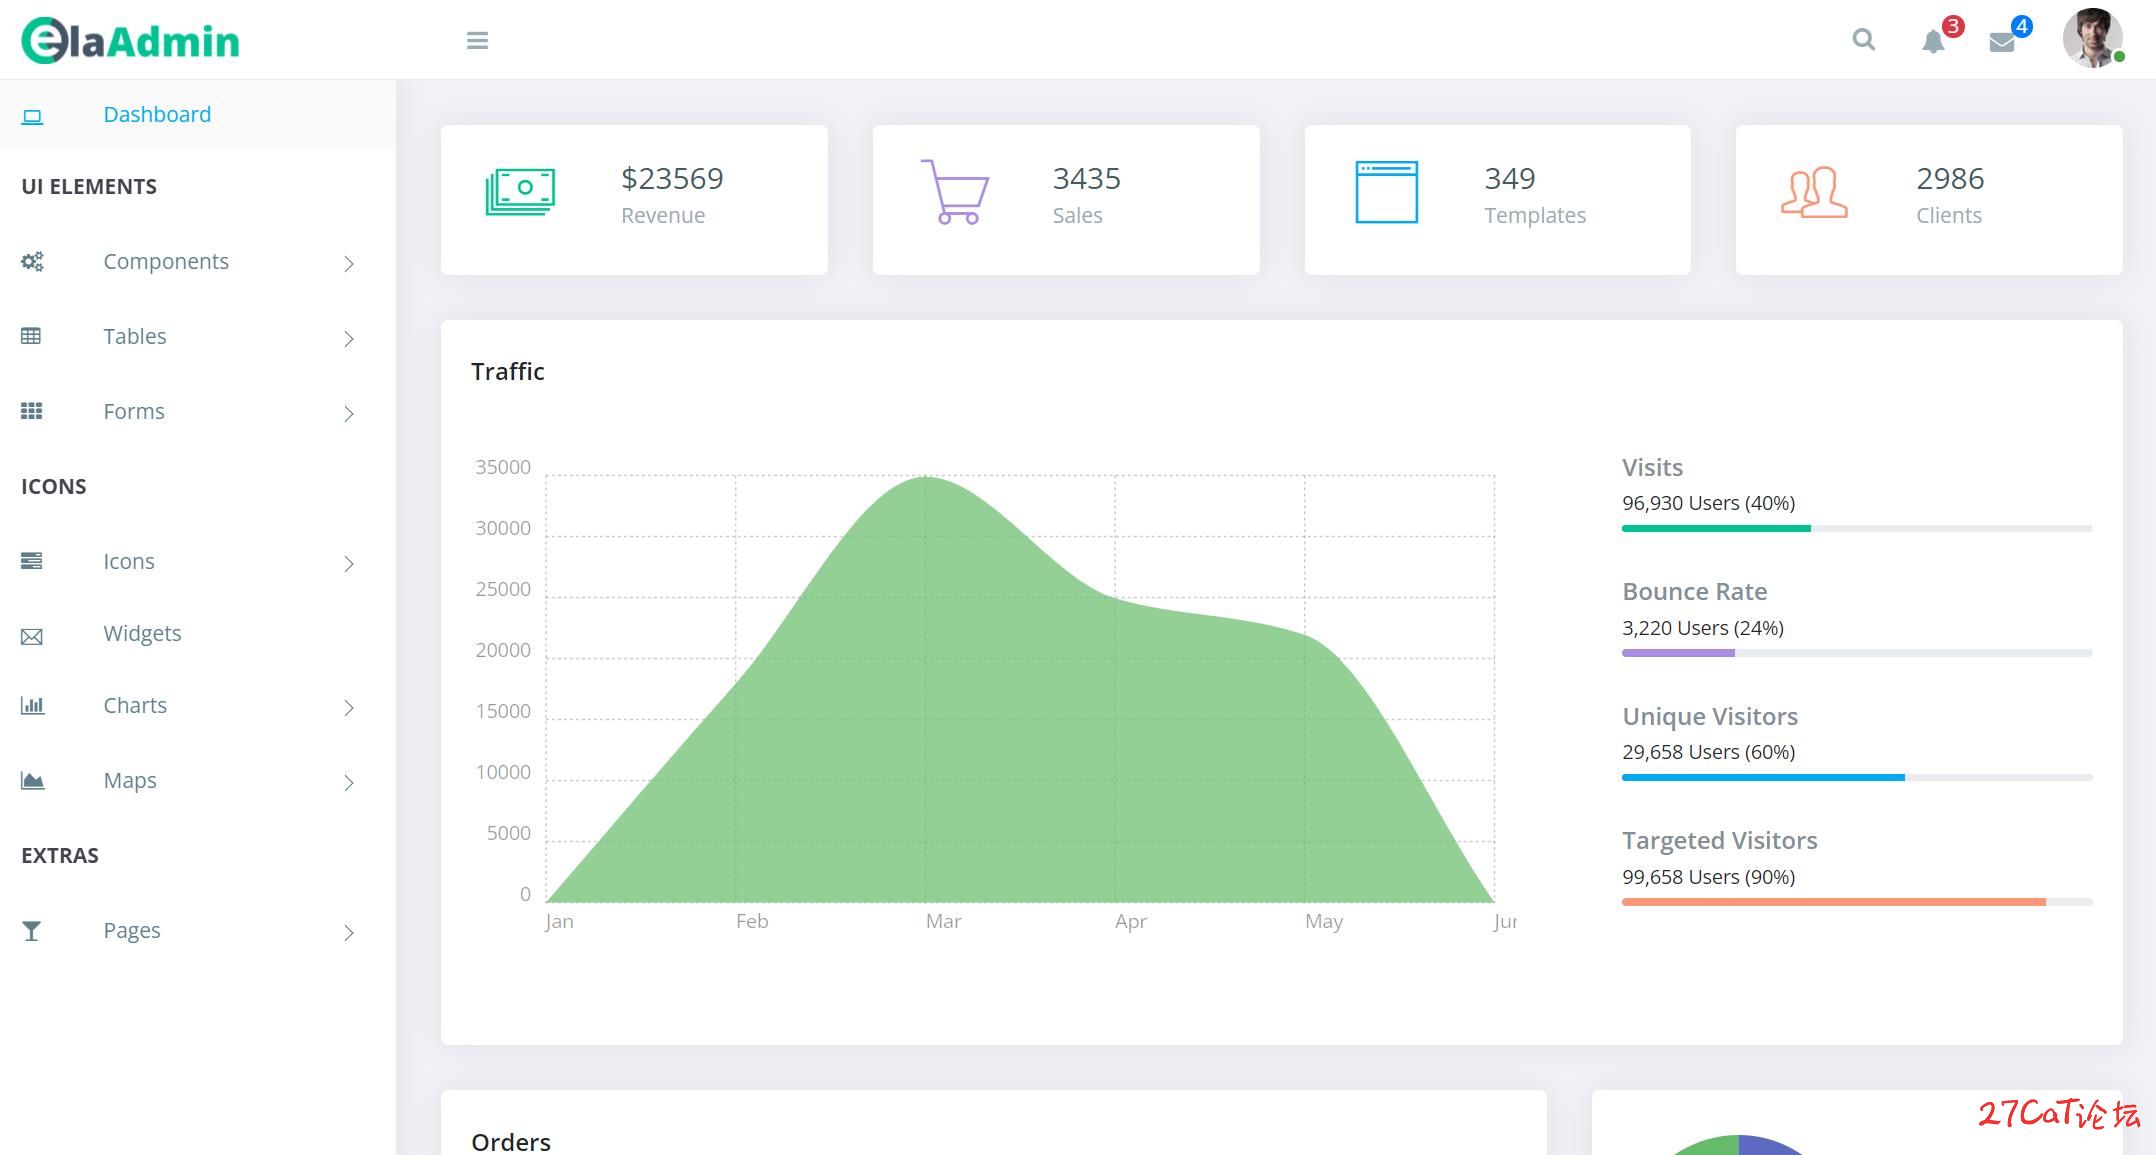This screenshot has width=2156, height=1155.
Task: Click the Pages cocktail glass icon
Action: point(32,931)
